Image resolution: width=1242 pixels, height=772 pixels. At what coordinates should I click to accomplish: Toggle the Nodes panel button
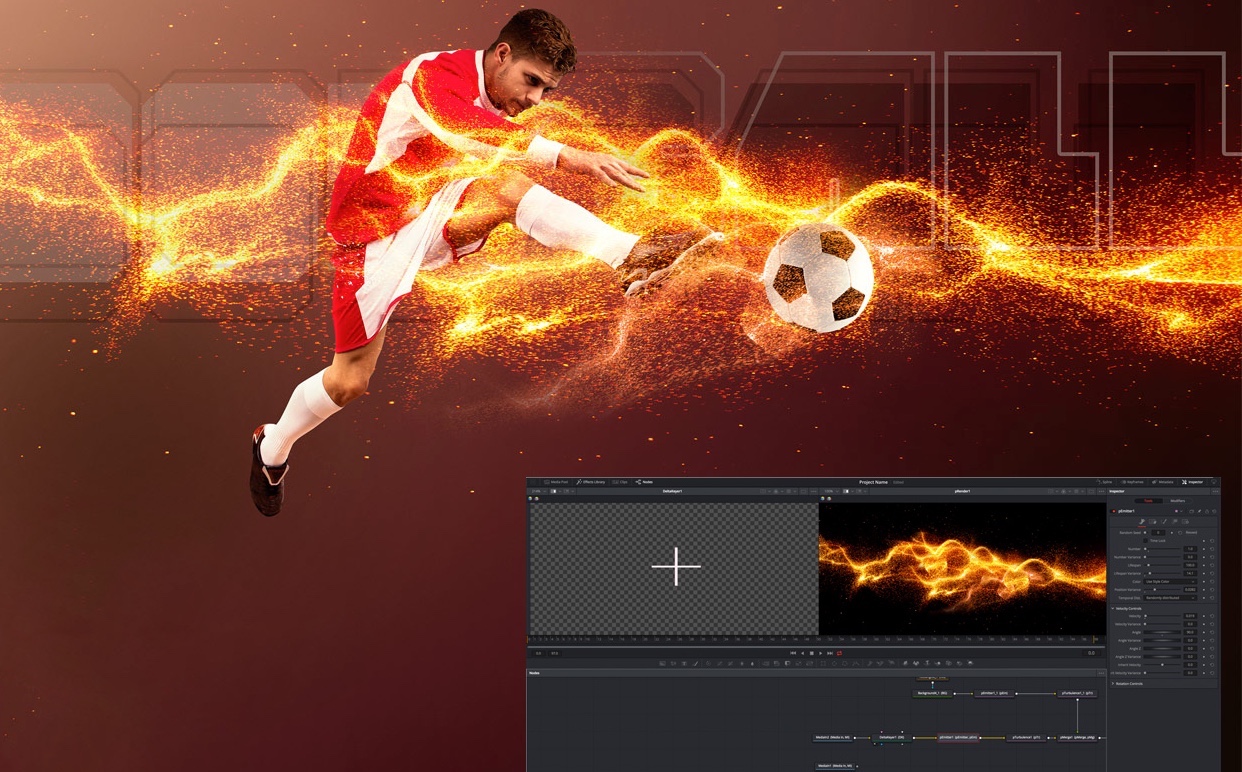pyautogui.click(x=644, y=482)
